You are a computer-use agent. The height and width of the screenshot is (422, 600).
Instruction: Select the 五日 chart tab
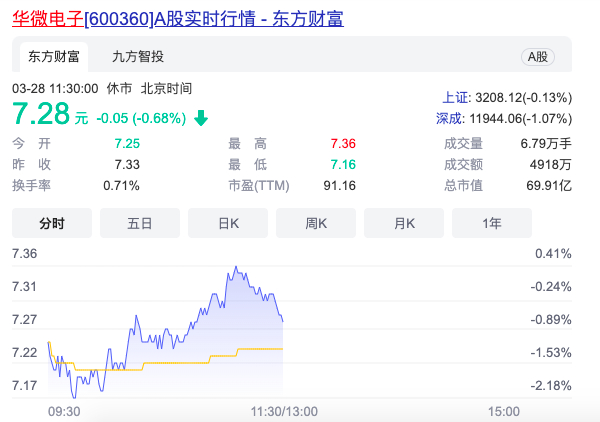tap(140, 223)
